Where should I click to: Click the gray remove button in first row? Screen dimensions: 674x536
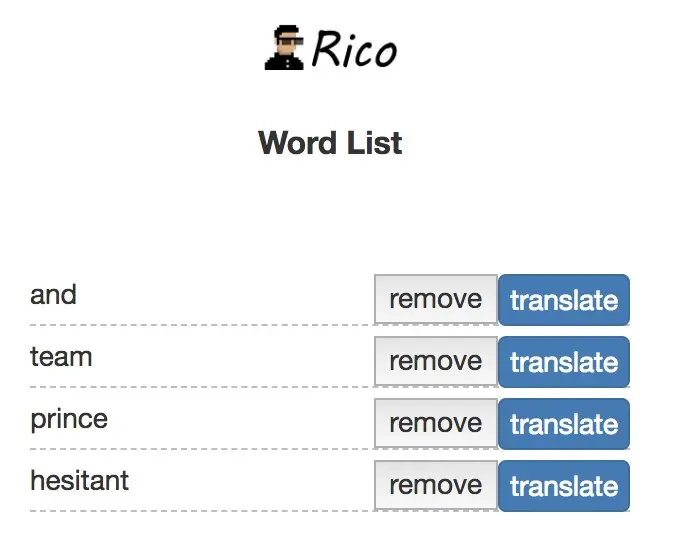coord(436,299)
